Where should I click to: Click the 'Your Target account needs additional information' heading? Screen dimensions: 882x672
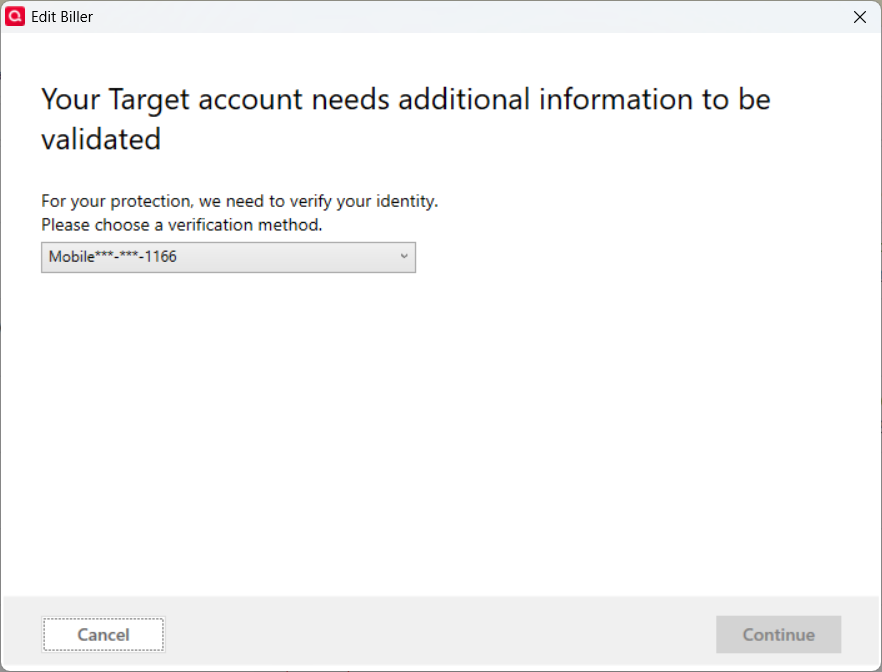coord(406,119)
